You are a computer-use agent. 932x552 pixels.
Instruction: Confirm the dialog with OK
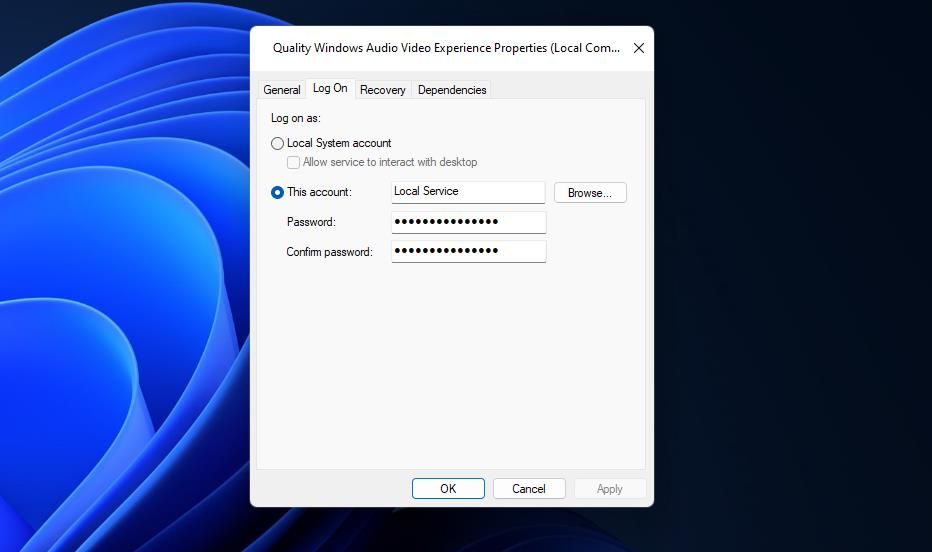coord(448,488)
